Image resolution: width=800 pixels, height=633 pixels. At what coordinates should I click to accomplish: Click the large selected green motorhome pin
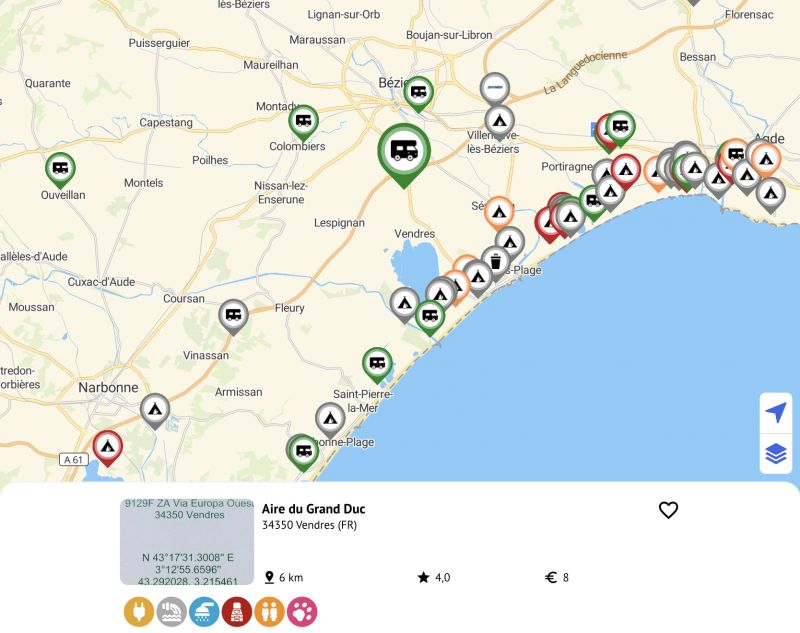coord(403,151)
